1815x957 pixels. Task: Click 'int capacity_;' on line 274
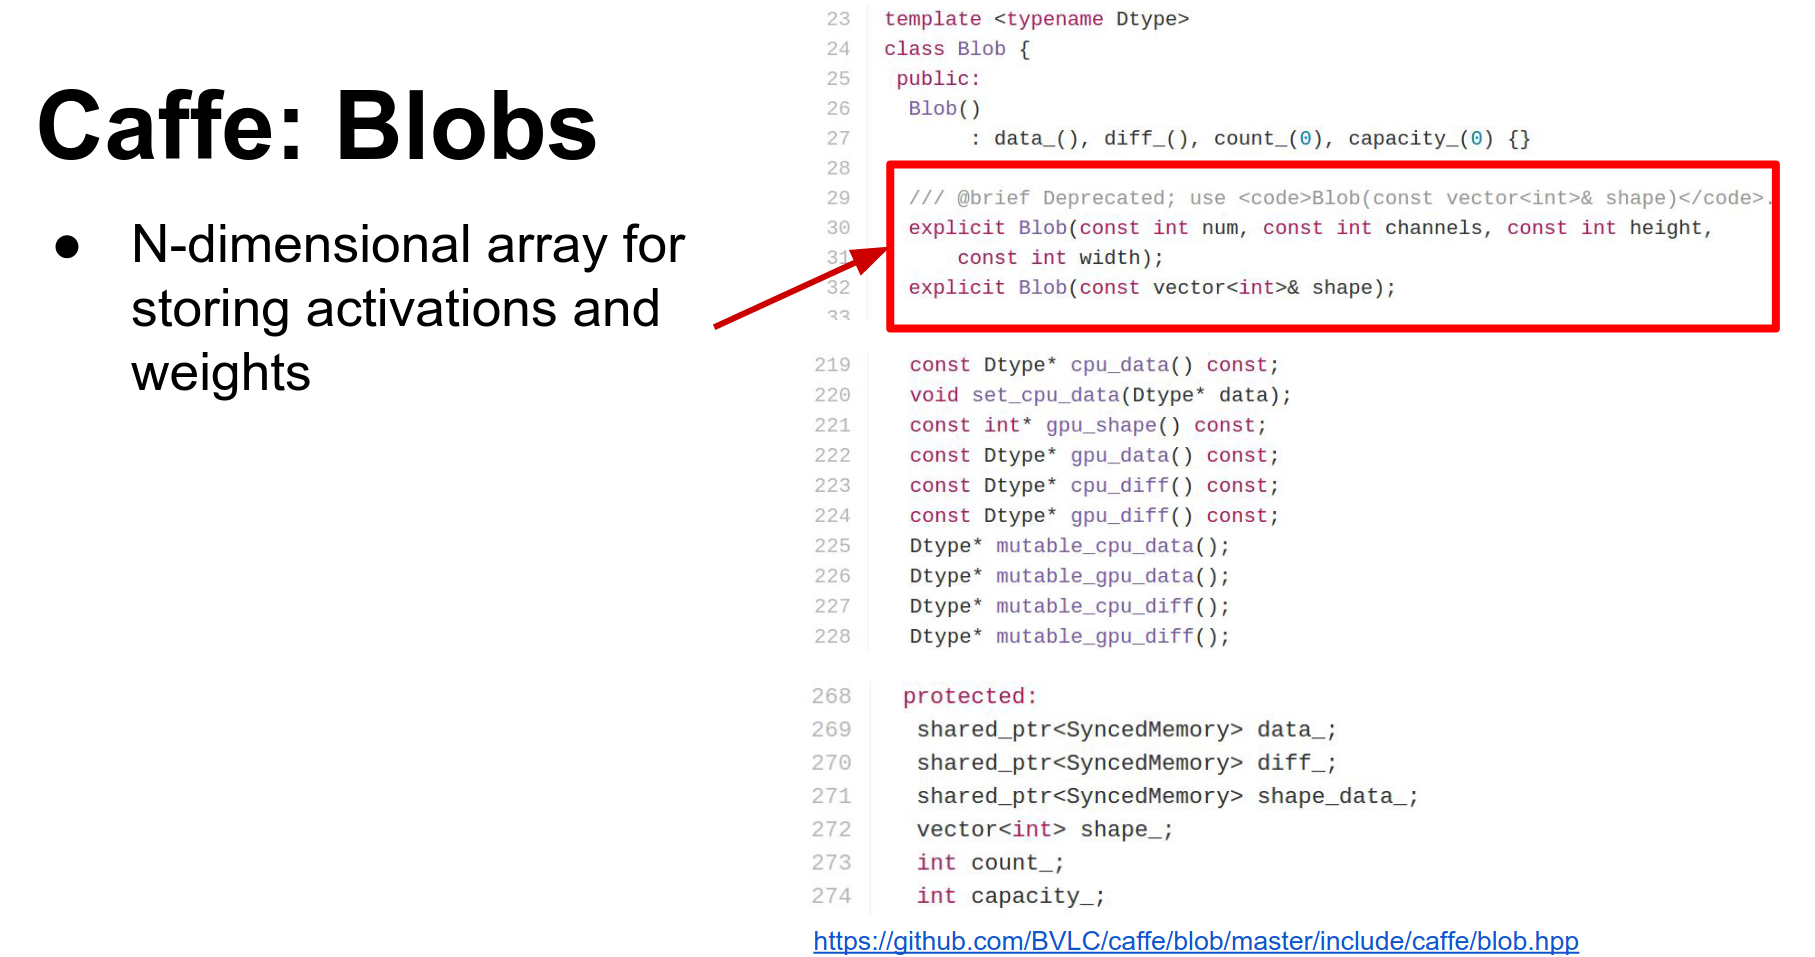1010,896
